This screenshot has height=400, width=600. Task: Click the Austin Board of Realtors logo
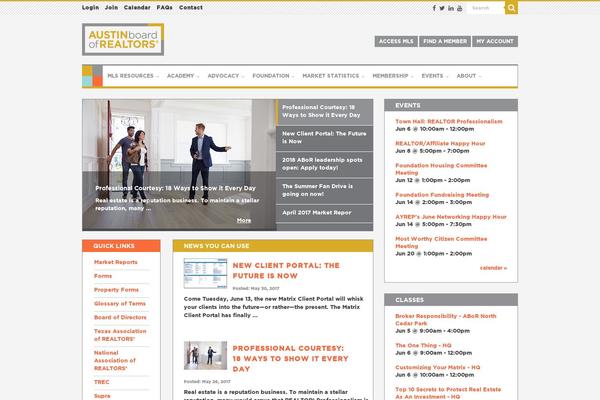[x=123, y=40]
